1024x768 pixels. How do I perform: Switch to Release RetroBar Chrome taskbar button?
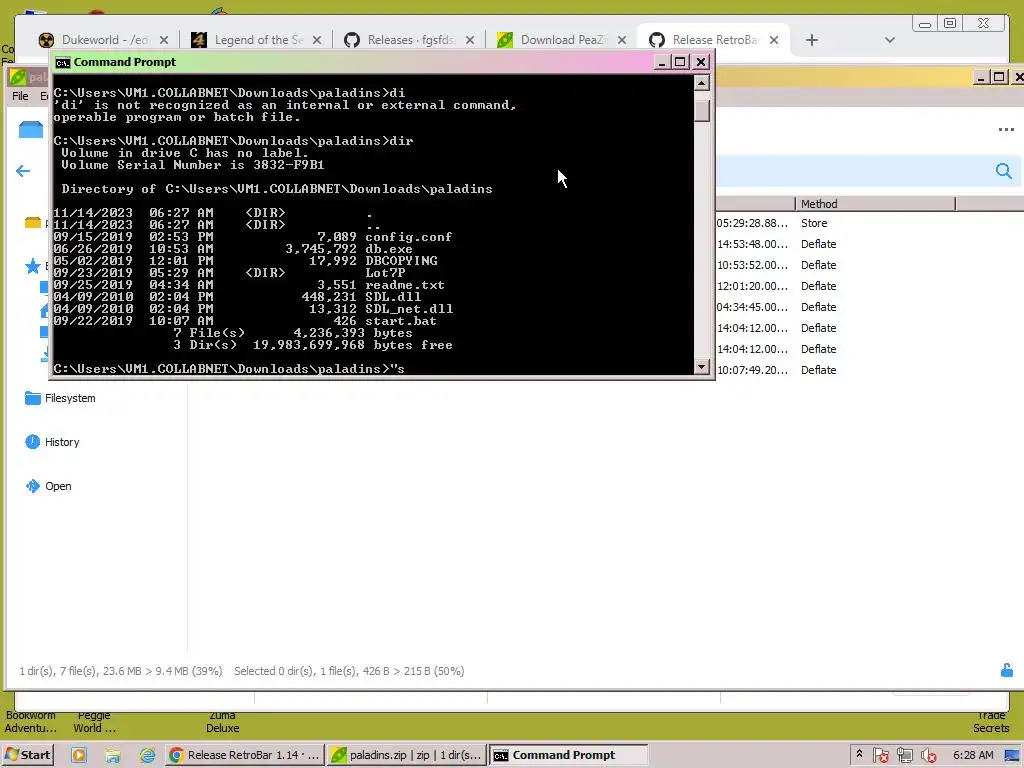point(244,755)
